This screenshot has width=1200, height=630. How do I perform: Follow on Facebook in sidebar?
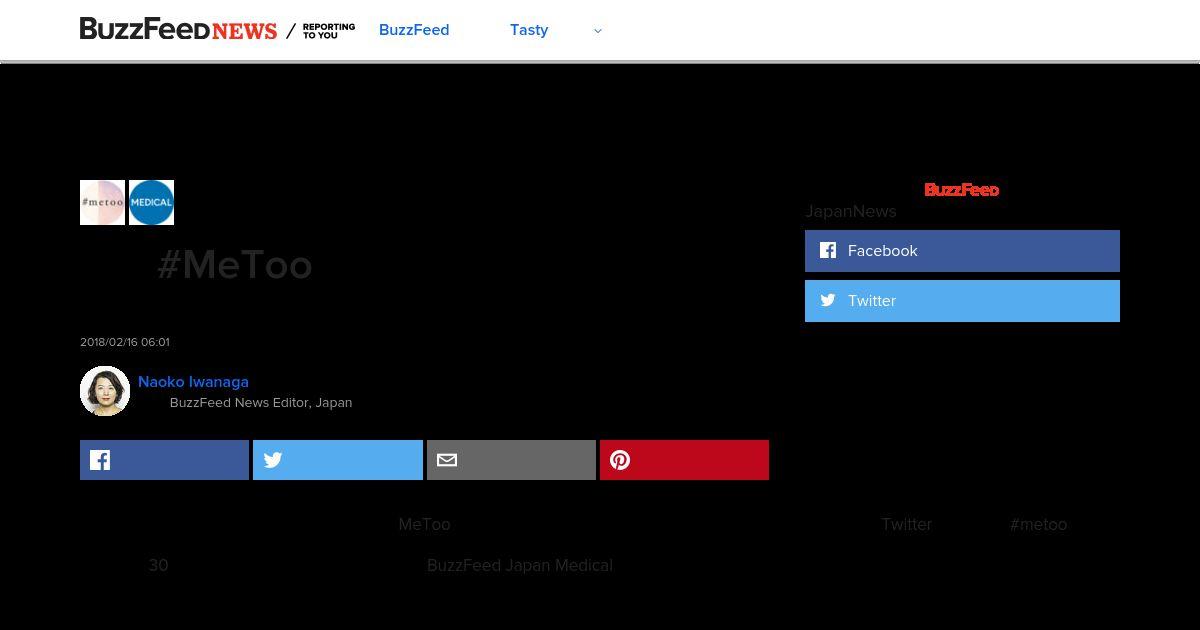(962, 251)
